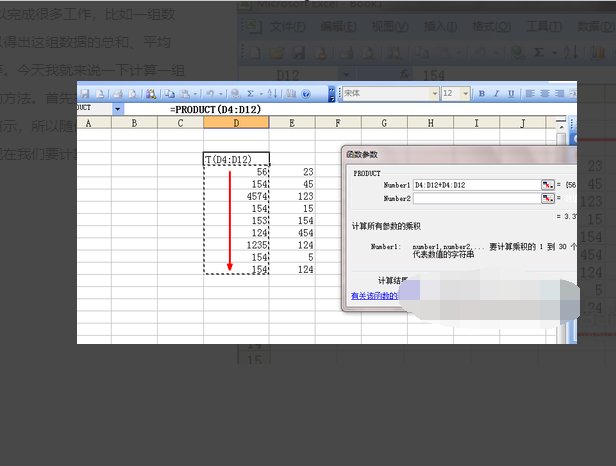Click the Paste icon in the toolbar

coord(184,94)
